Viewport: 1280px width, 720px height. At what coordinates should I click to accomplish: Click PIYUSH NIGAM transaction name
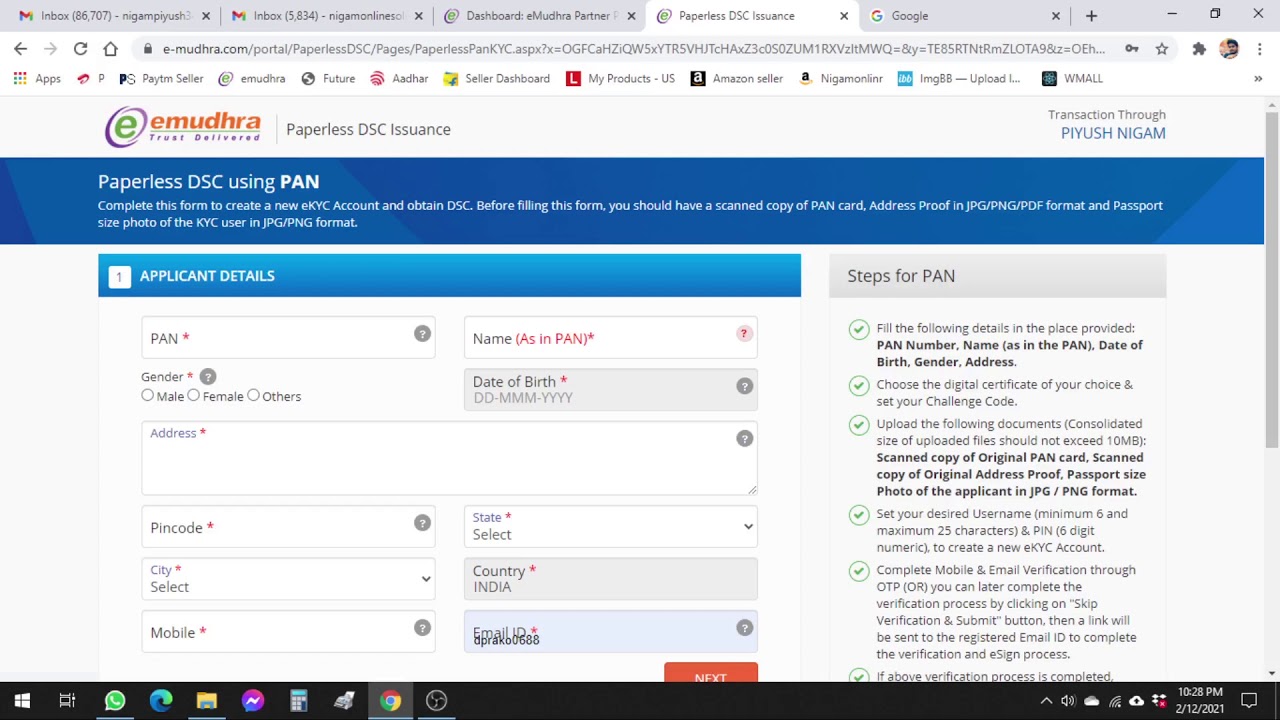[x=1113, y=133]
